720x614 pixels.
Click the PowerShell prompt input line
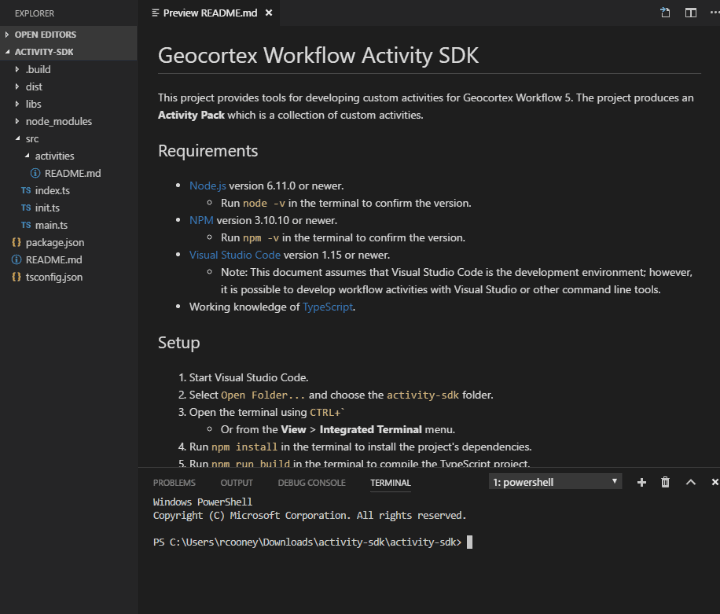click(312, 542)
